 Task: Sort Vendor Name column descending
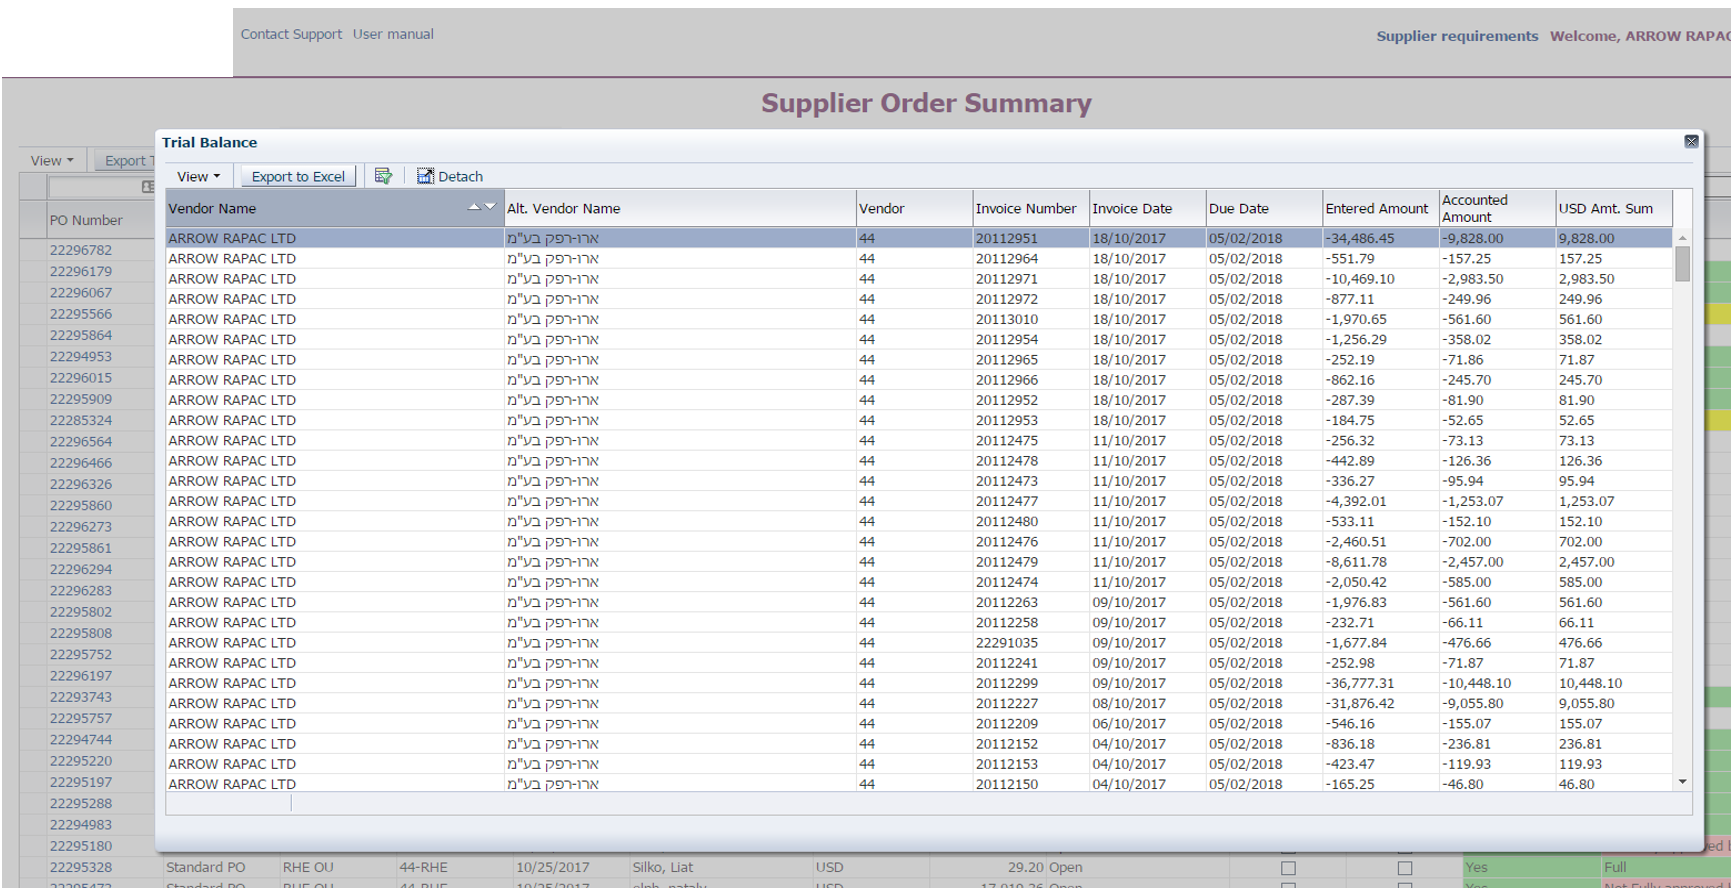point(490,207)
